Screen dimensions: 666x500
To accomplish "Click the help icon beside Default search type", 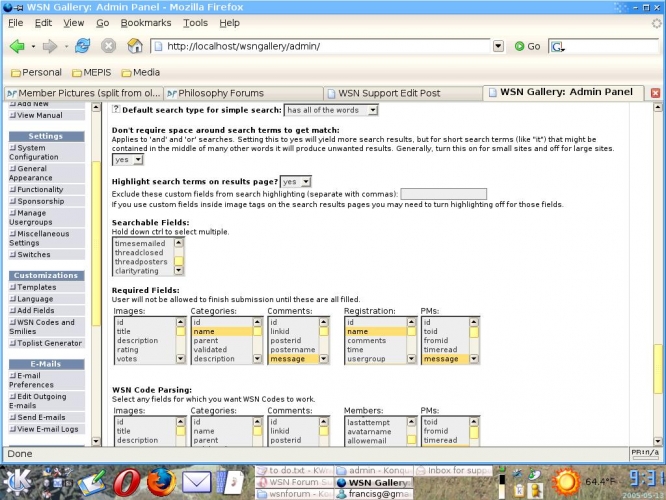I will point(115,109).
